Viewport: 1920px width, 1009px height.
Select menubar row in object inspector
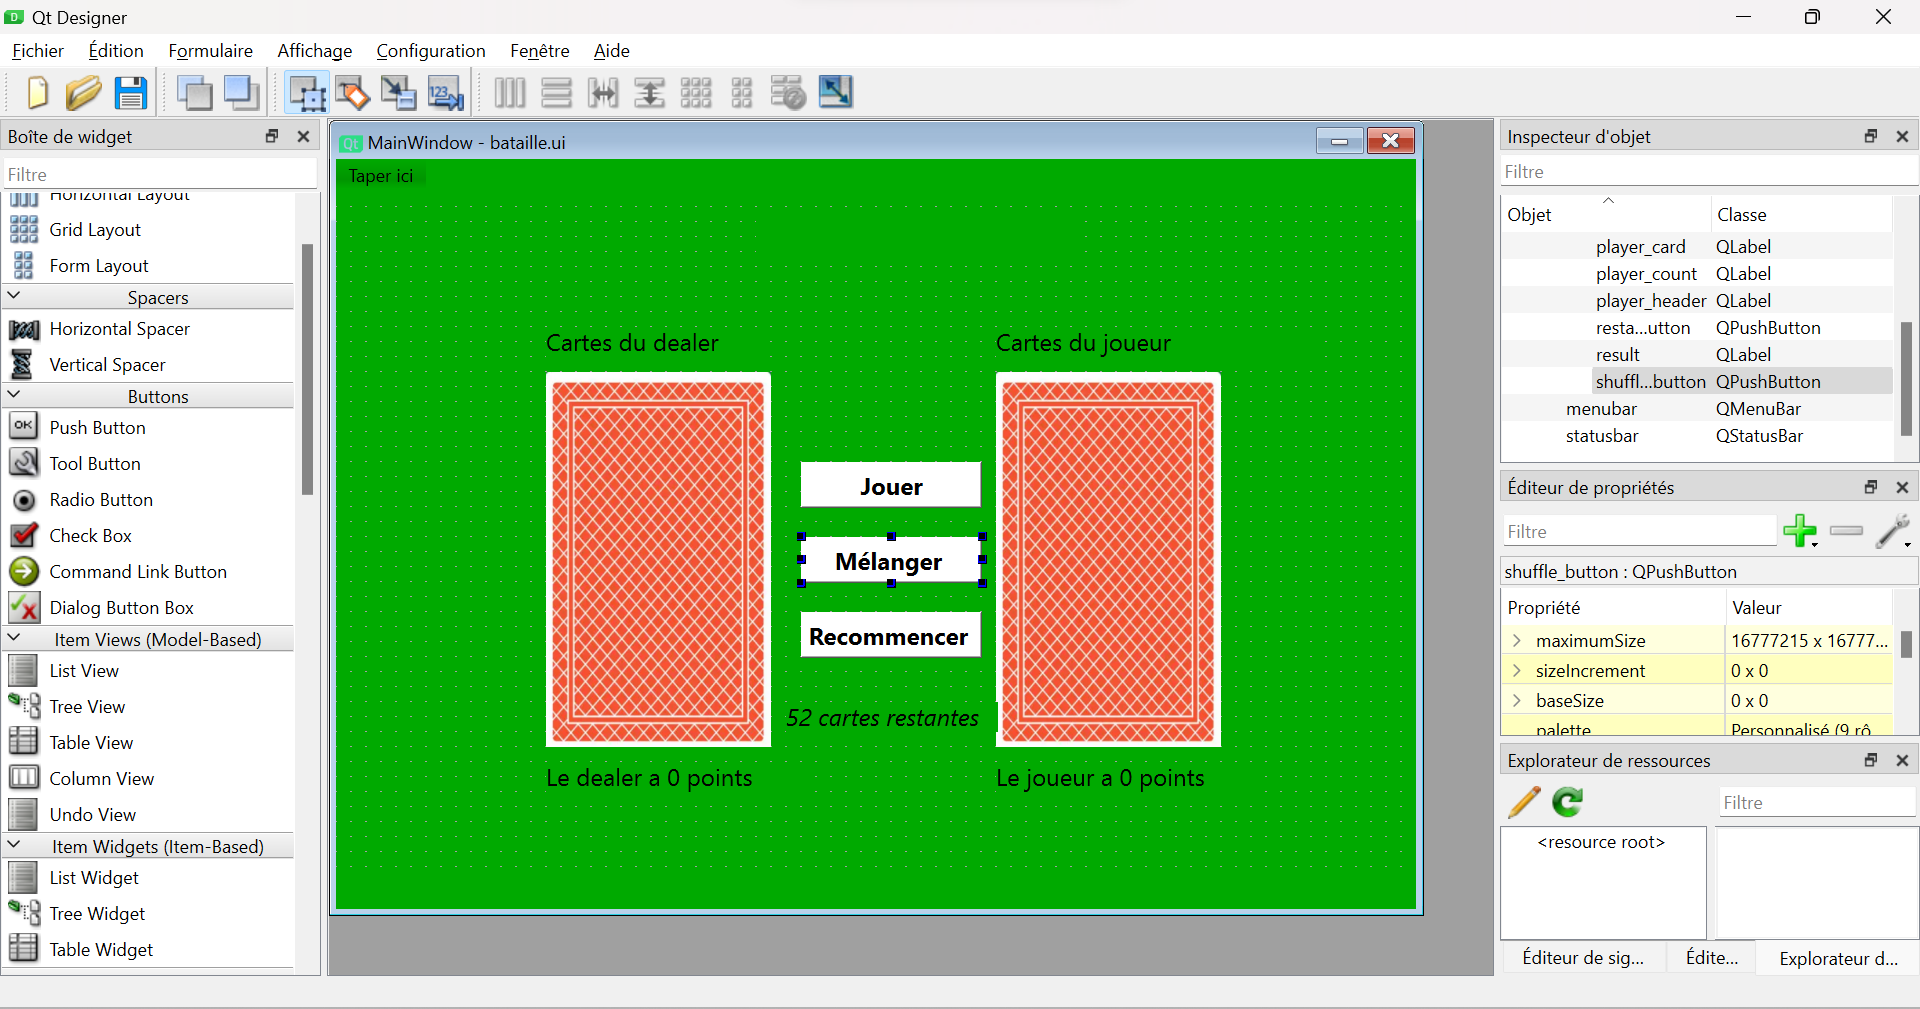tap(1601, 408)
